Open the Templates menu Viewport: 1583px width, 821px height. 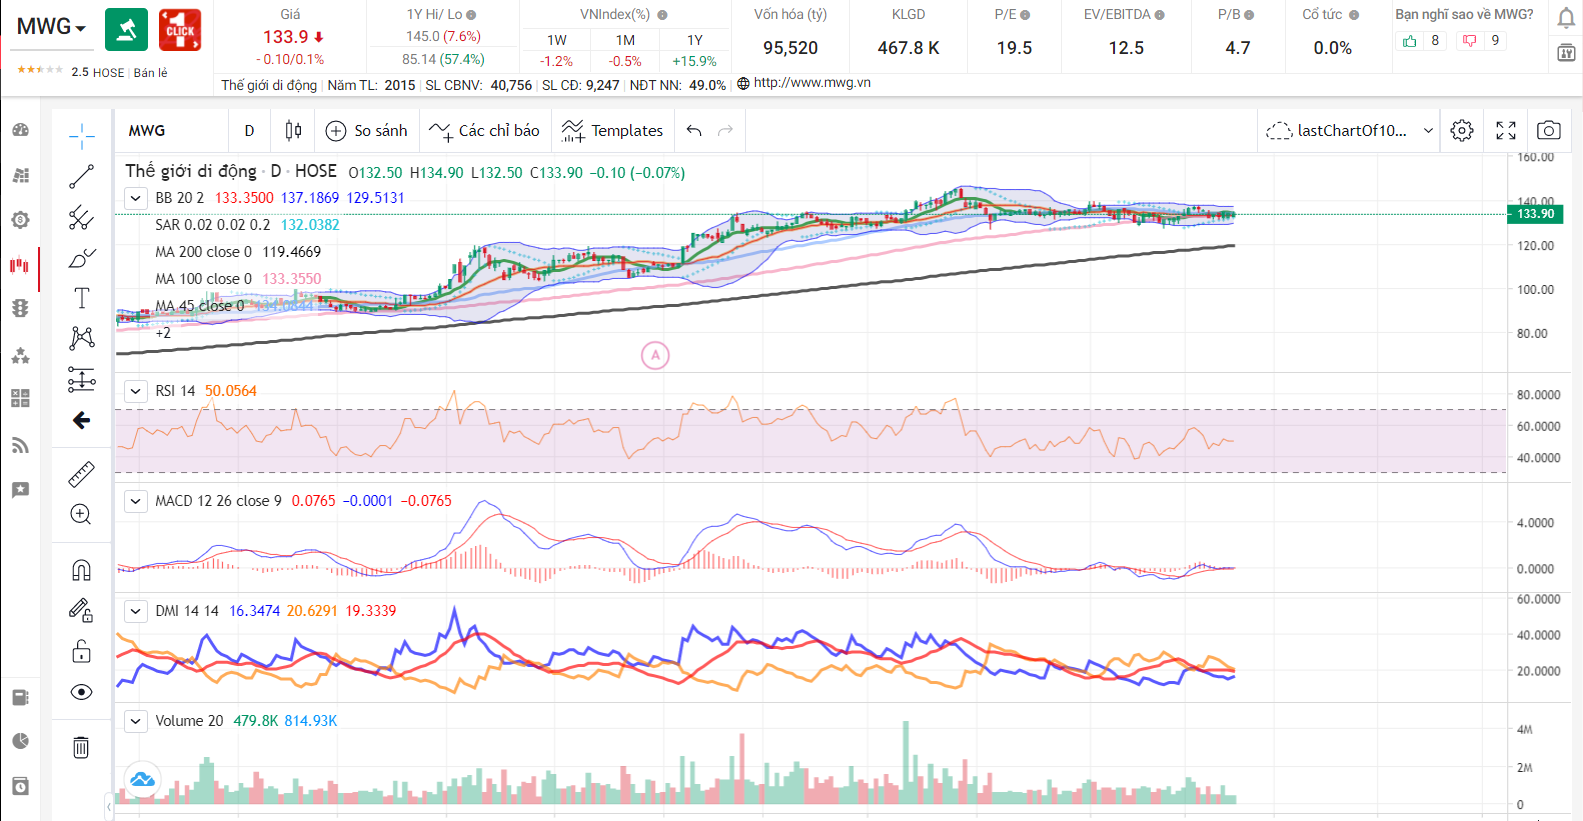tap(613, 131)
